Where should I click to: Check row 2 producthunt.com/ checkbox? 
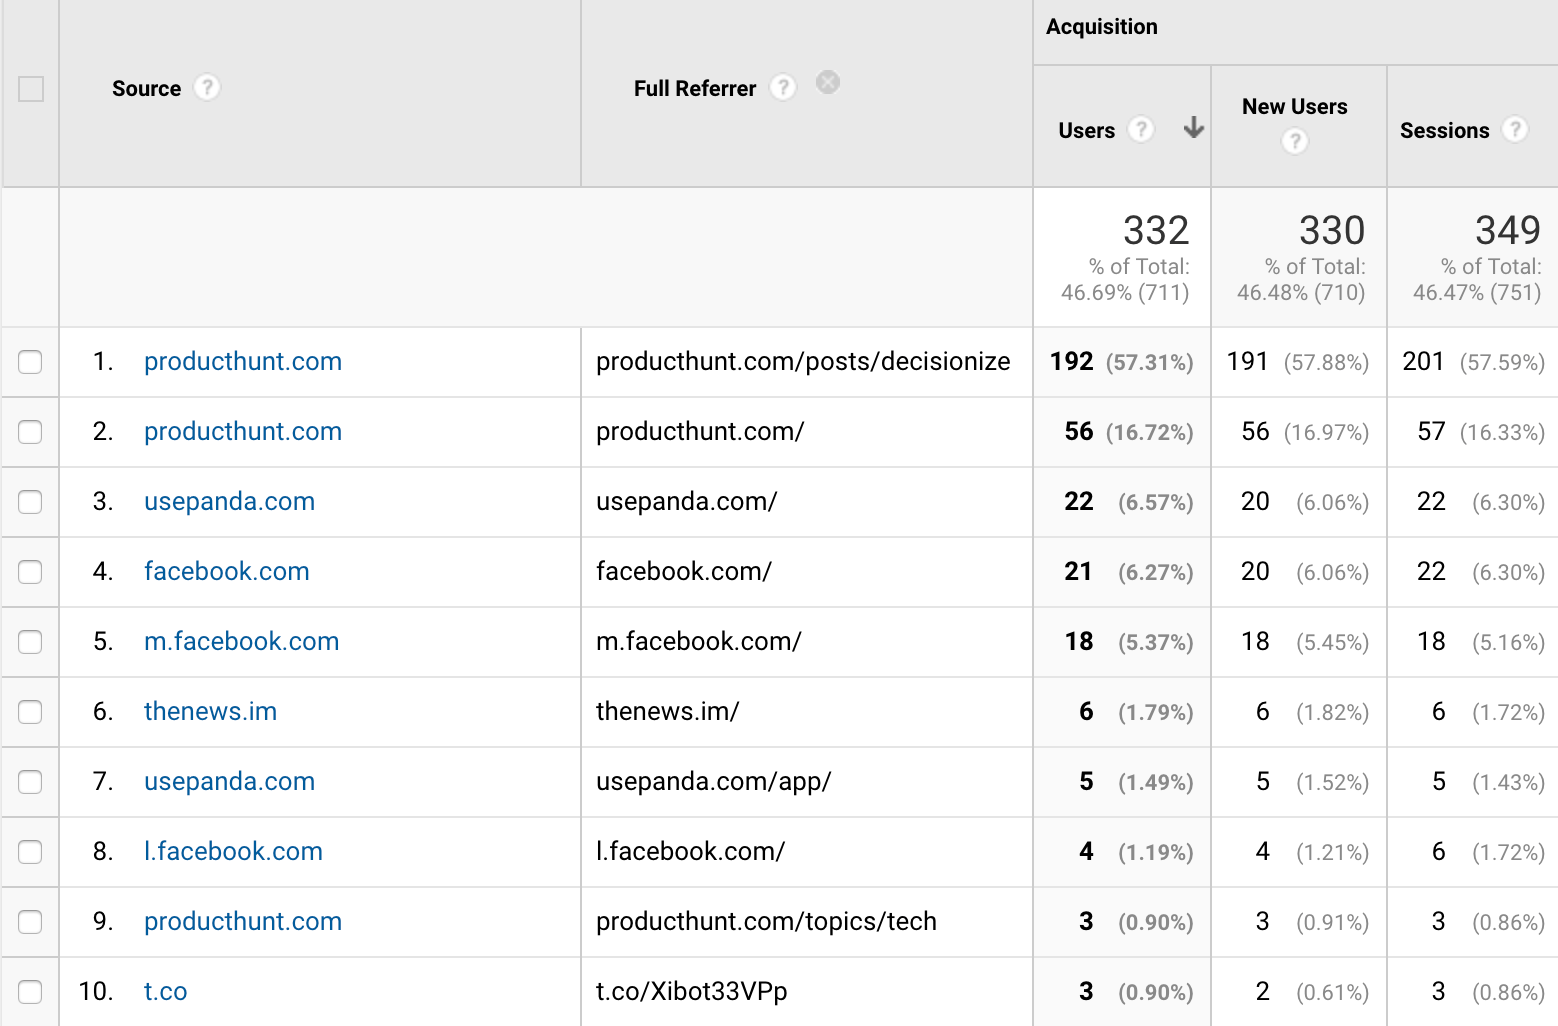tap(30, 432)
